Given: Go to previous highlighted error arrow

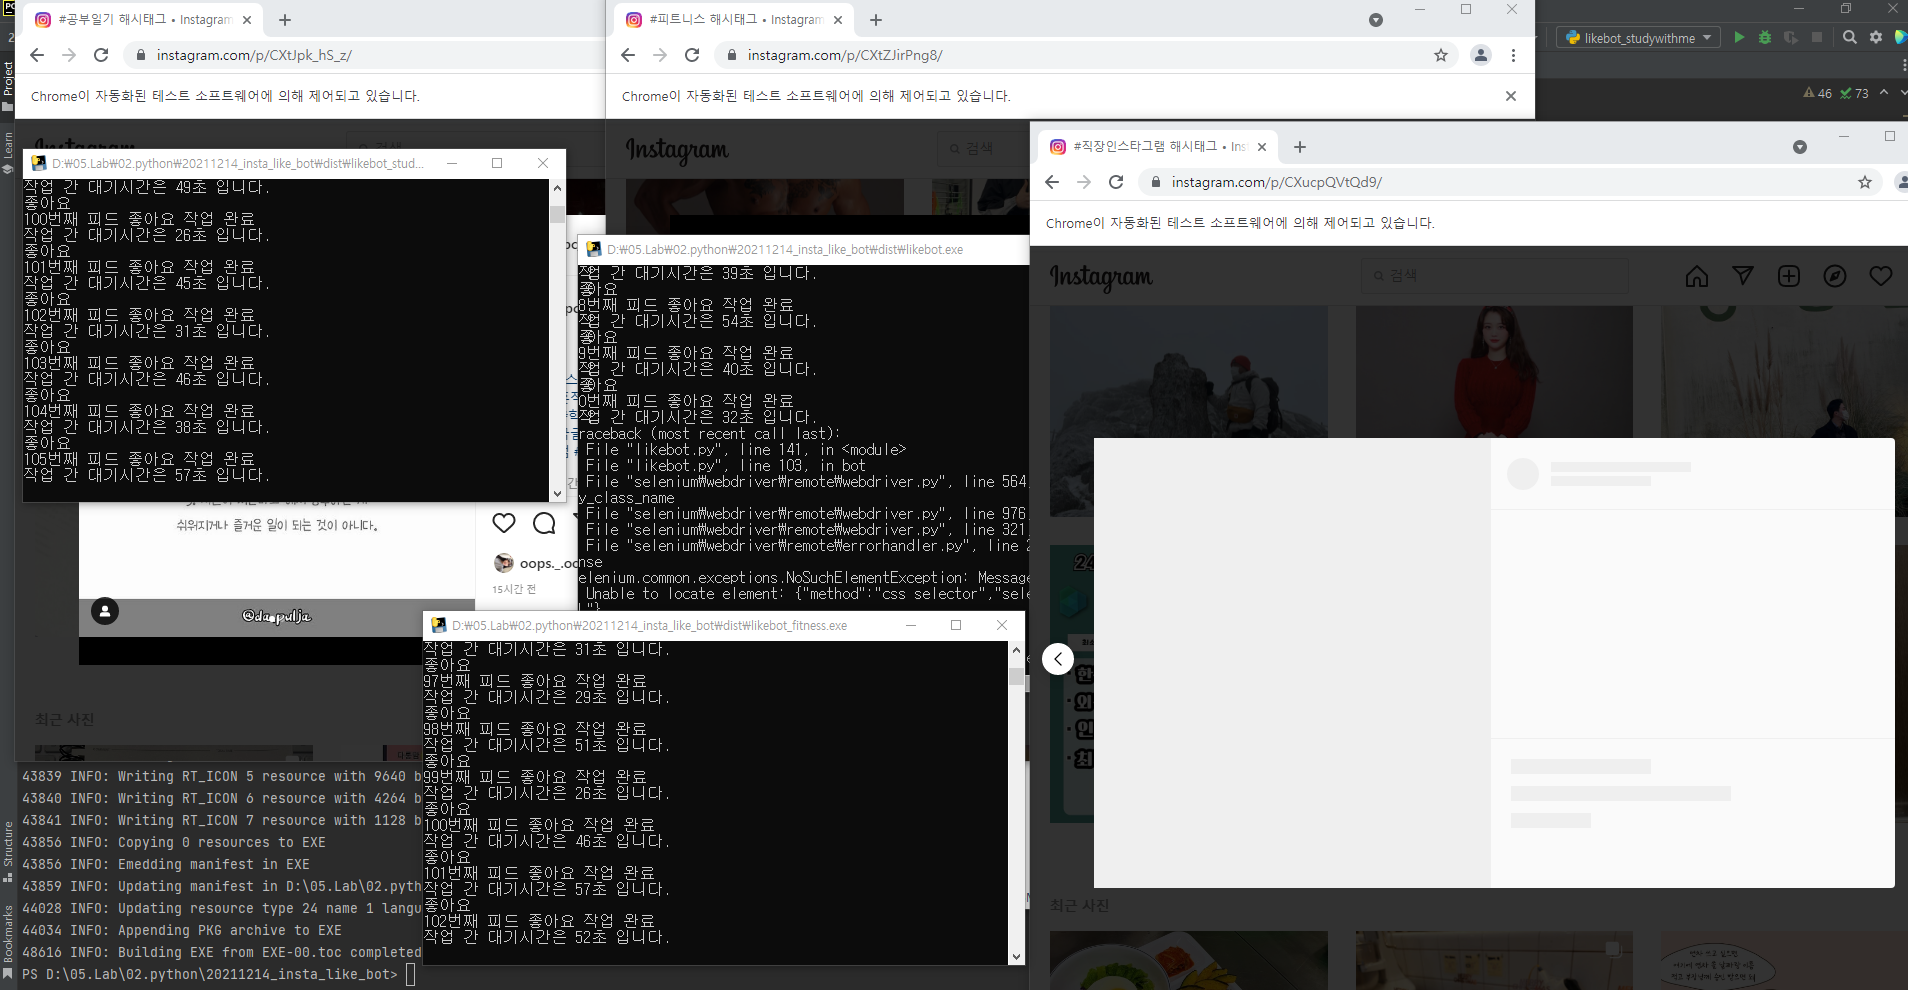Looking at the screenshot, I should tap(1884, 92).
